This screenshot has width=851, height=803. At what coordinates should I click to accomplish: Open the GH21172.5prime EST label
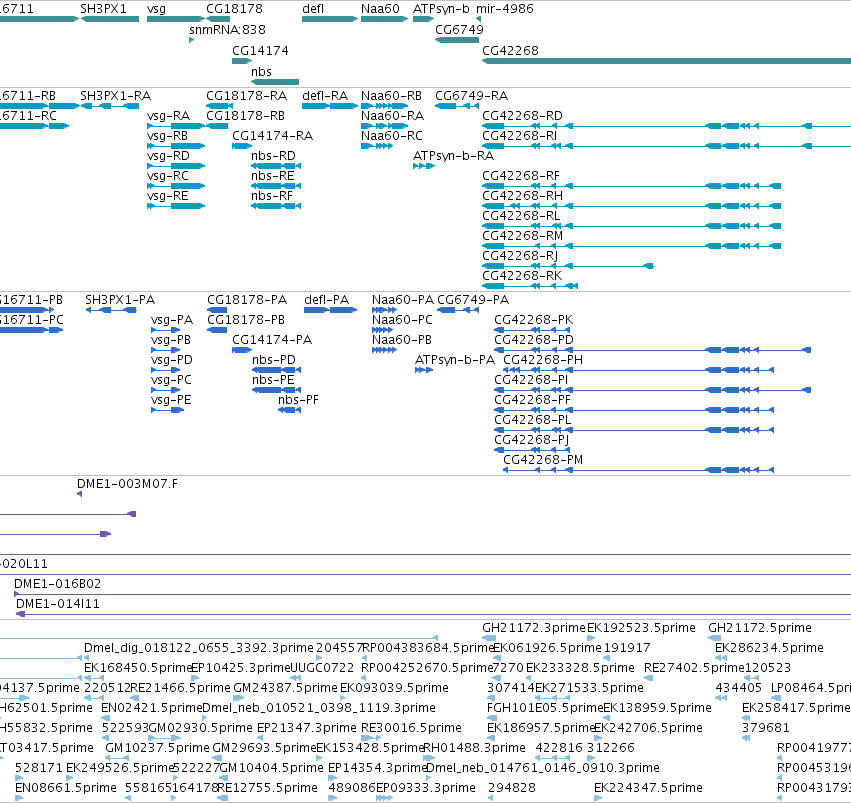point(760,628)
